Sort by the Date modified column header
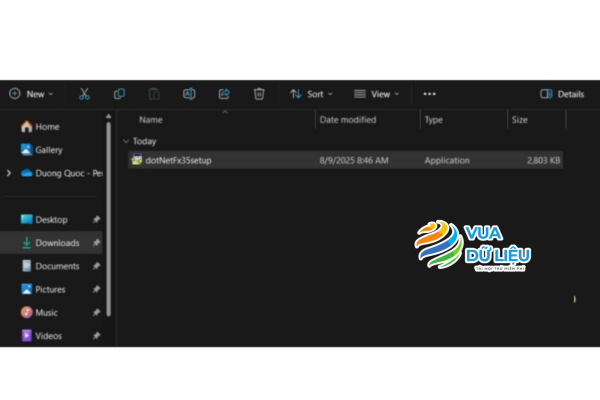The width and height of the screenshot is (600, 400). (347, 120)
